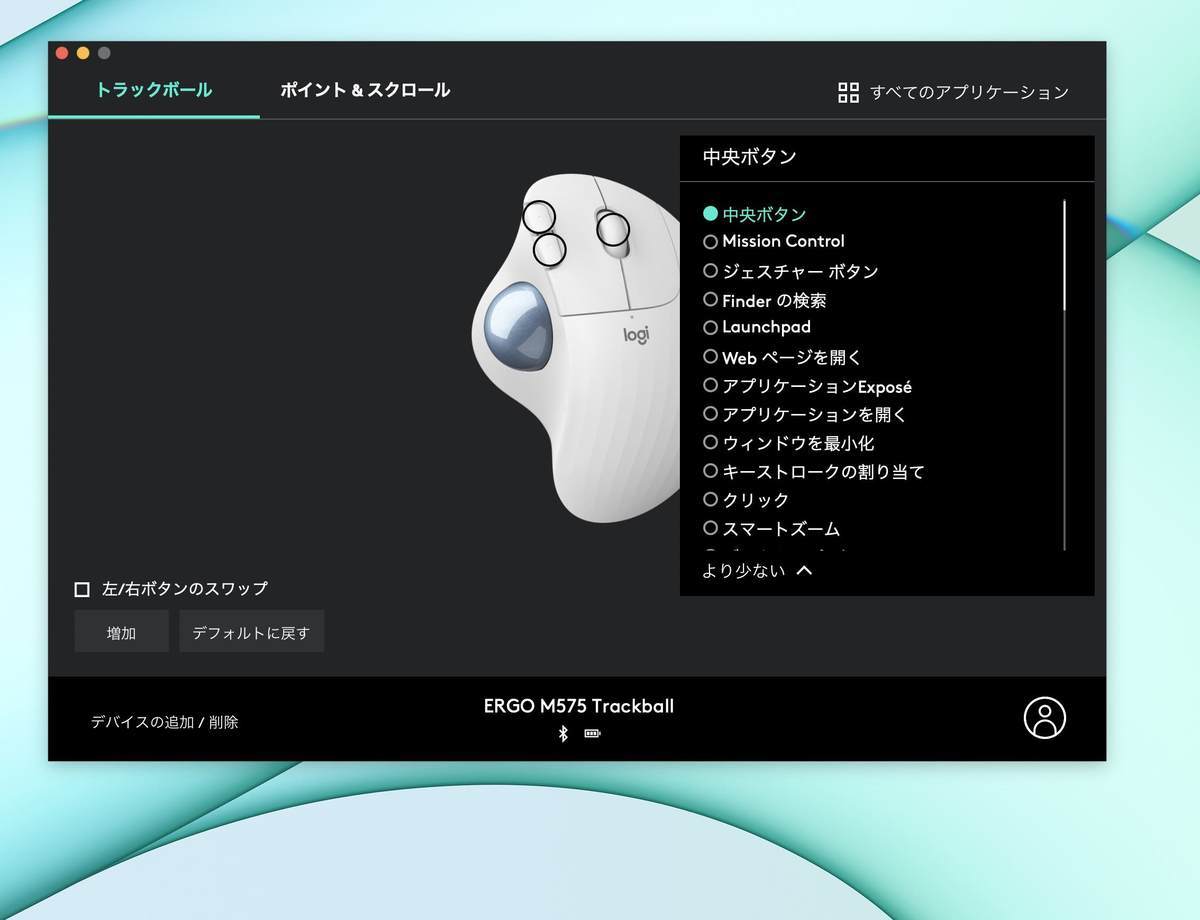
Task: Enable 左/右ボタンのスワップ checkbox
Action: [83, 590]
